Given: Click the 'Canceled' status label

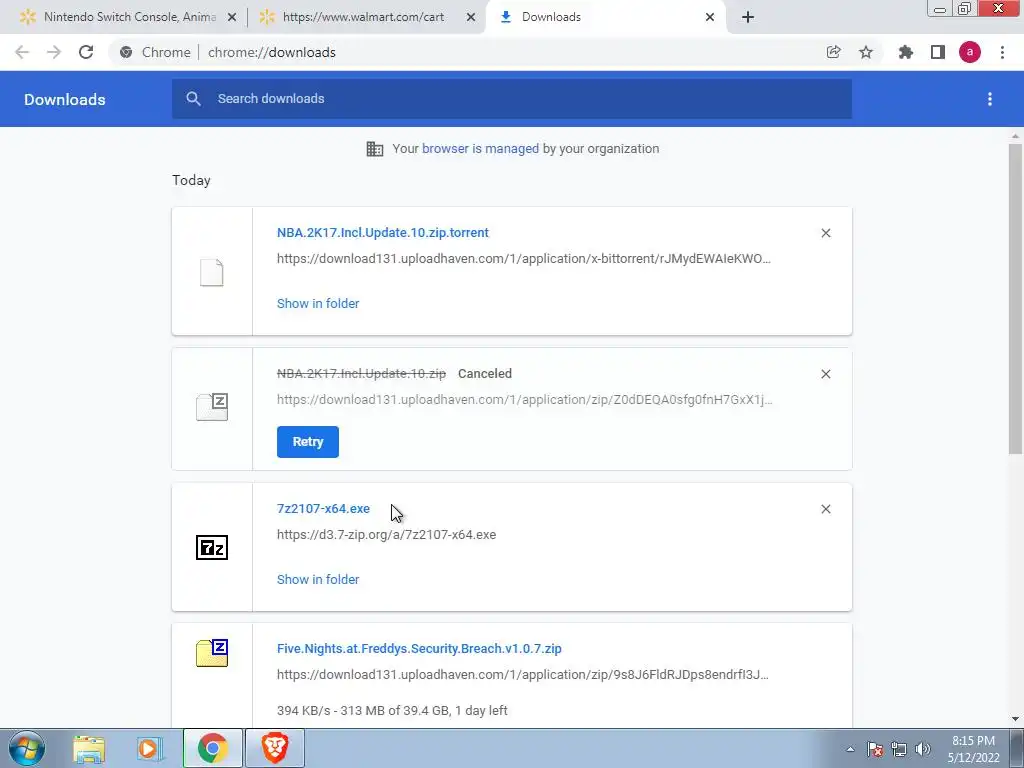Looking at the screenshot, I should point(485,374).
